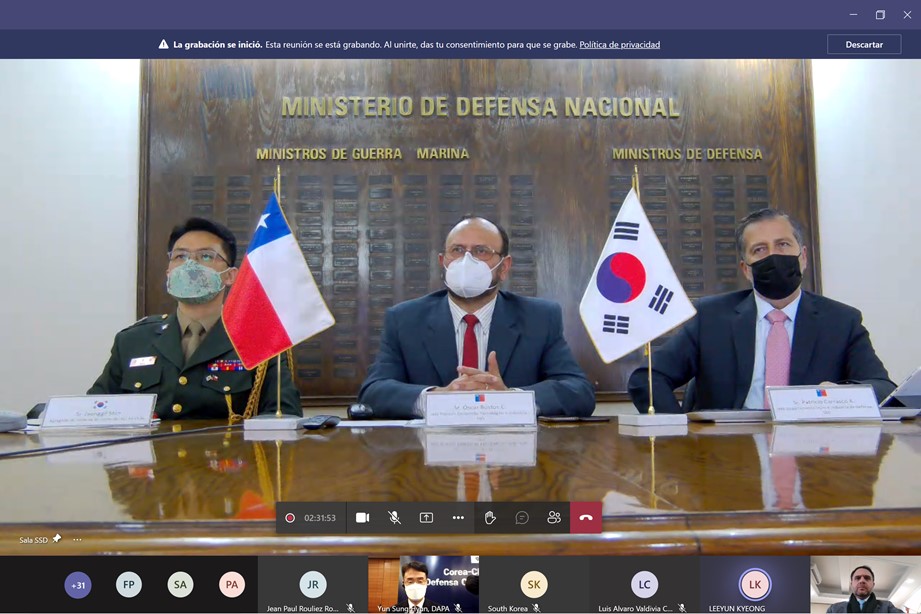Minimize the meeting window

(x=853, y=15)
